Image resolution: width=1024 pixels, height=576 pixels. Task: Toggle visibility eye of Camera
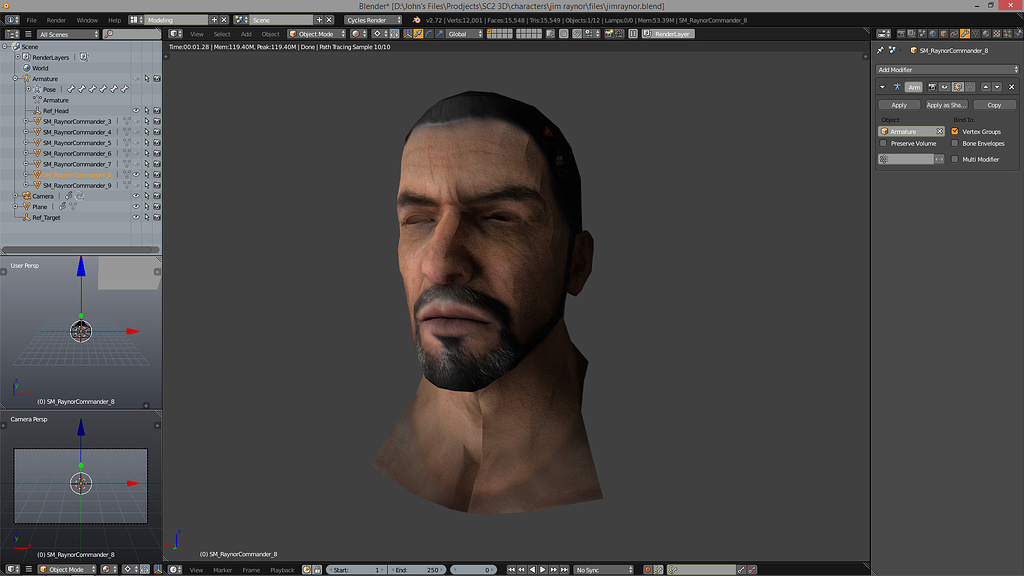click(136, 196)
